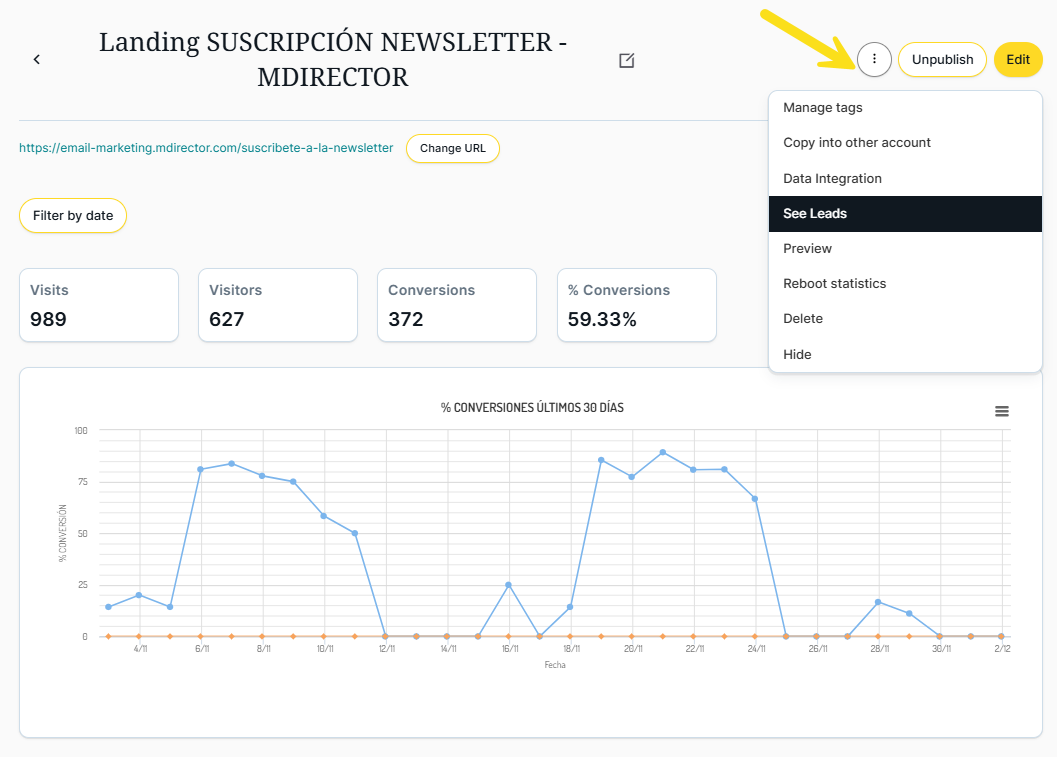
Task: Click the edit title pencil icon
Action: tap(627, 61)
